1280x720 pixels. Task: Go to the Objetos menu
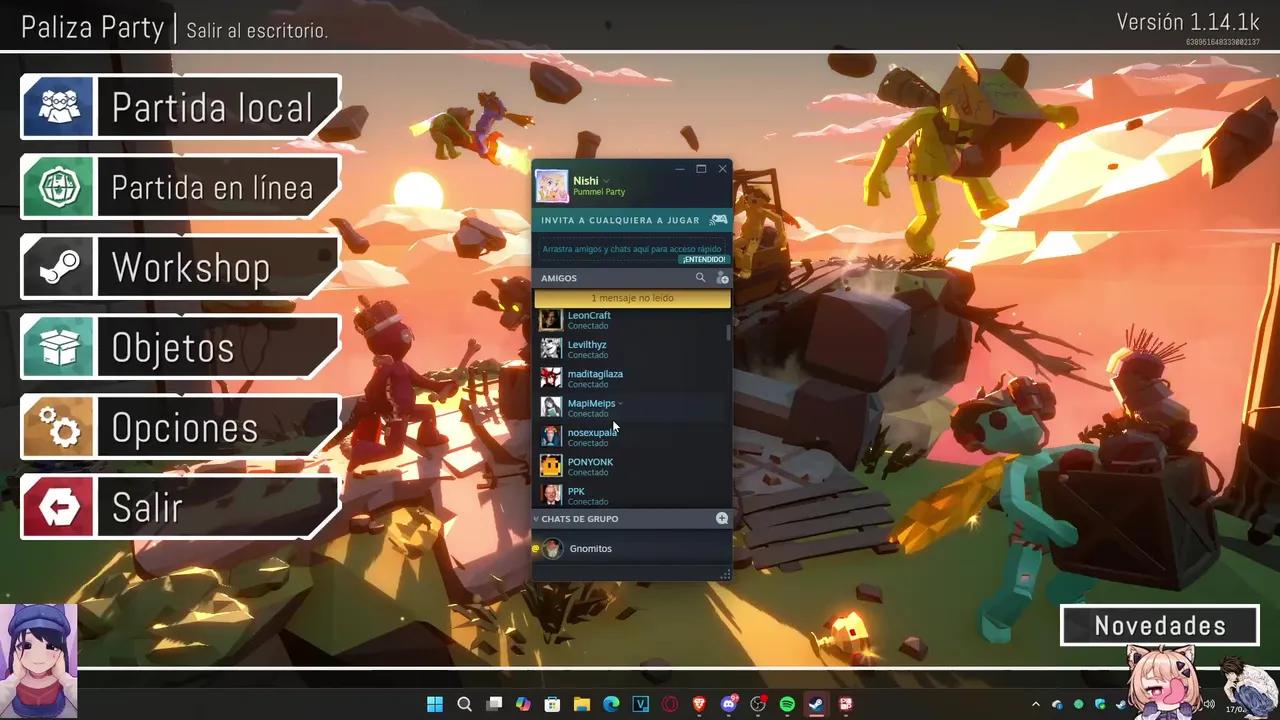pyautogui.click(x=180, y=347)
